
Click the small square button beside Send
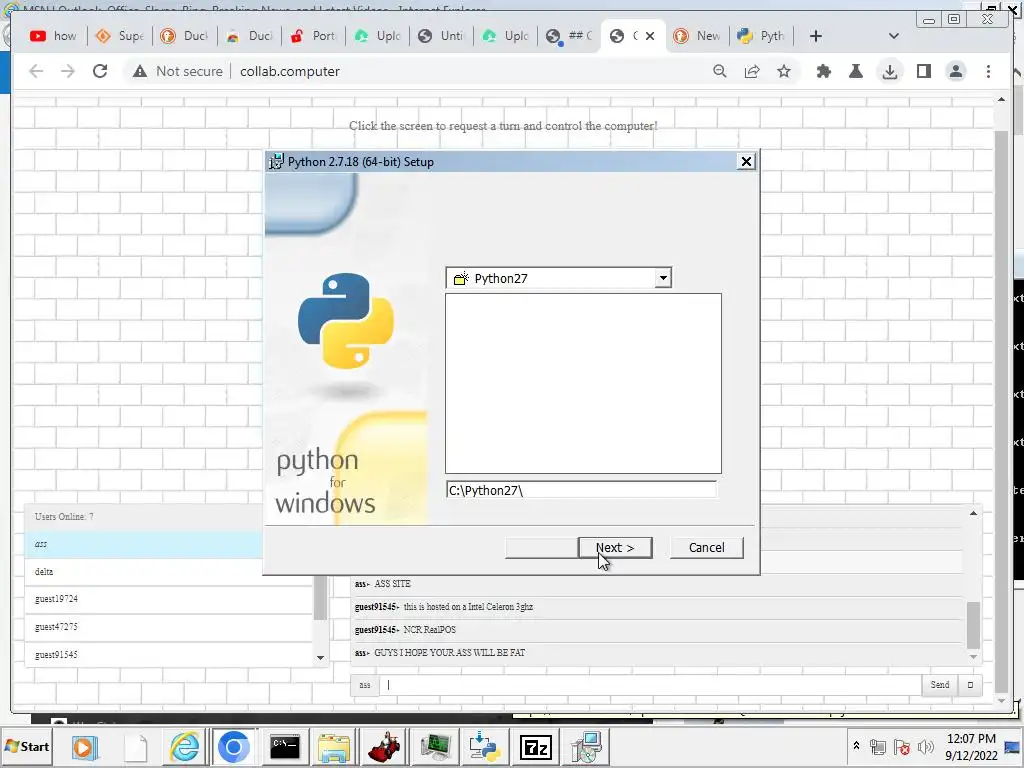coord(970,684)
